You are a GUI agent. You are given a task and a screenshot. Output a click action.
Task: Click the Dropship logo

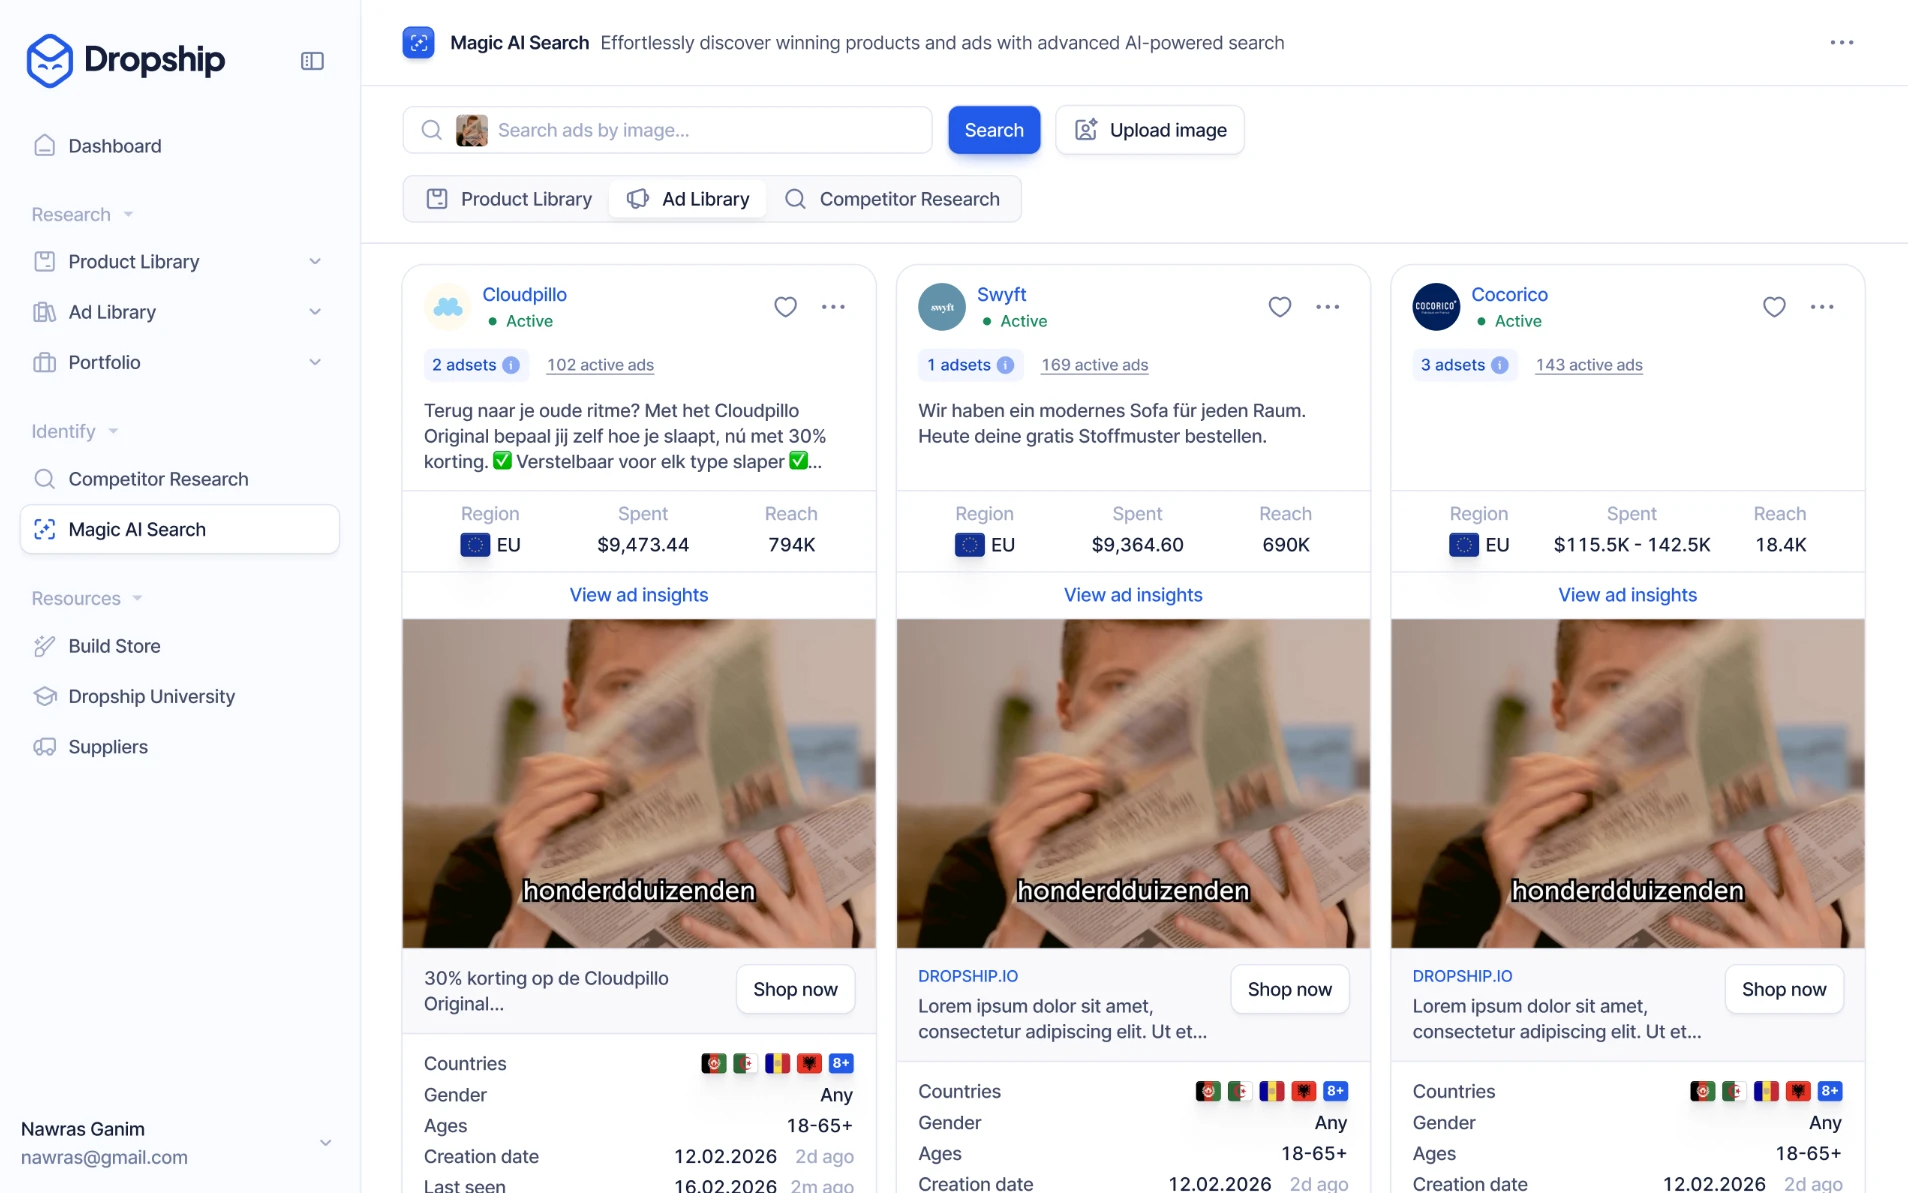125,60
